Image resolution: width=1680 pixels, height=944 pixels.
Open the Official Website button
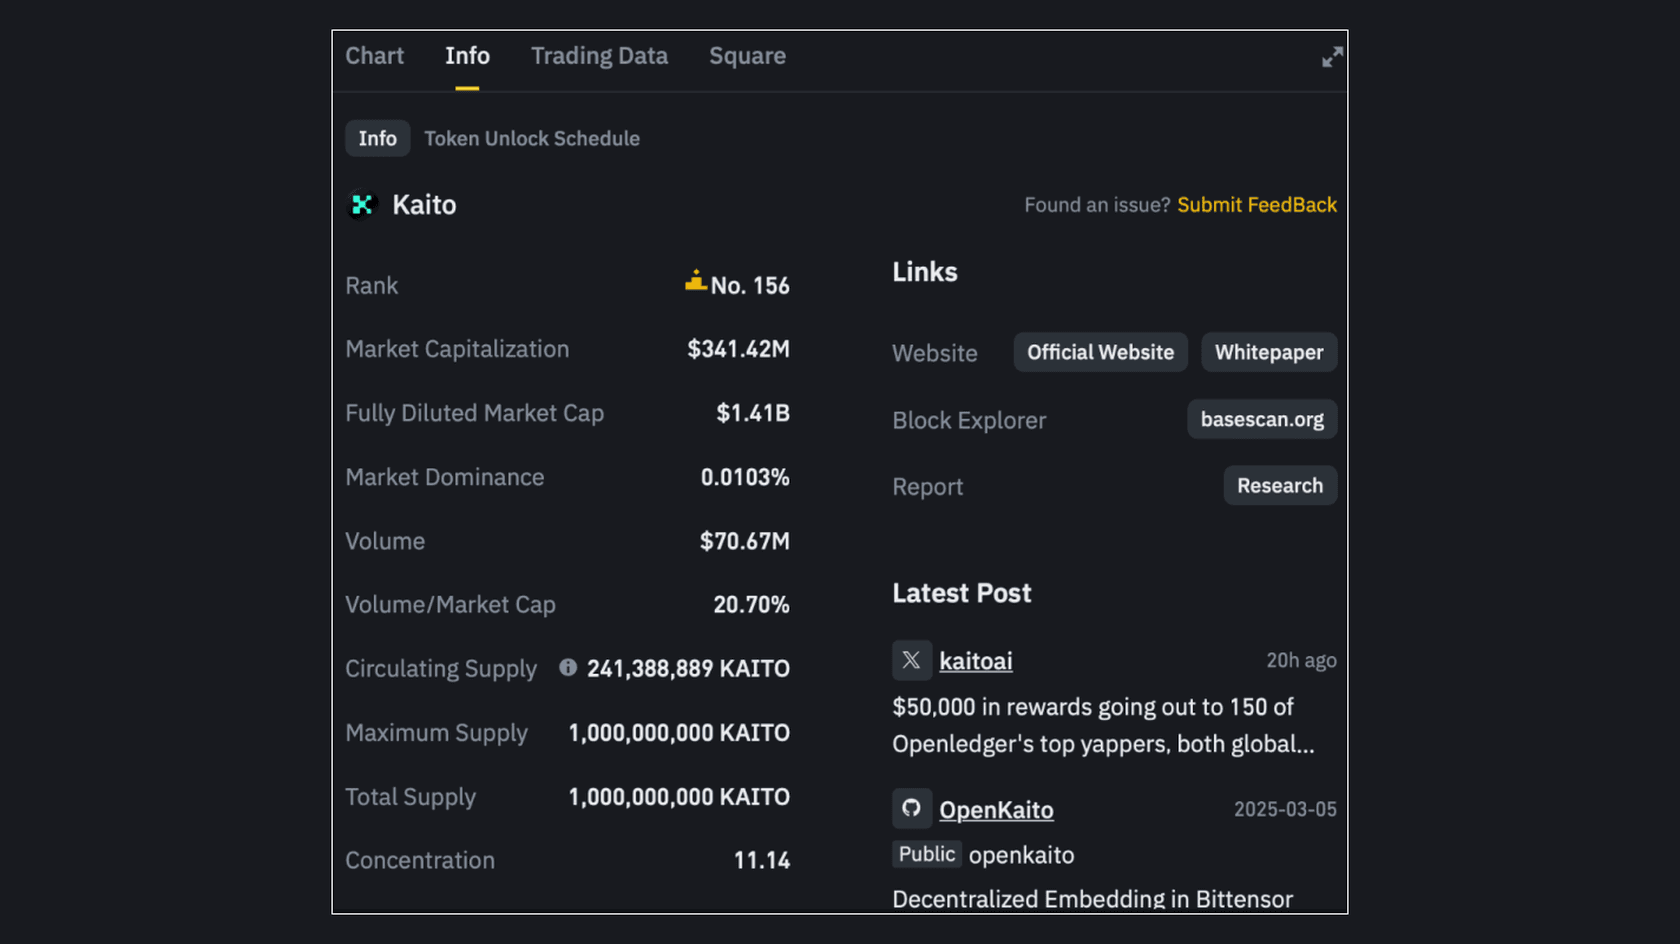1100,352
